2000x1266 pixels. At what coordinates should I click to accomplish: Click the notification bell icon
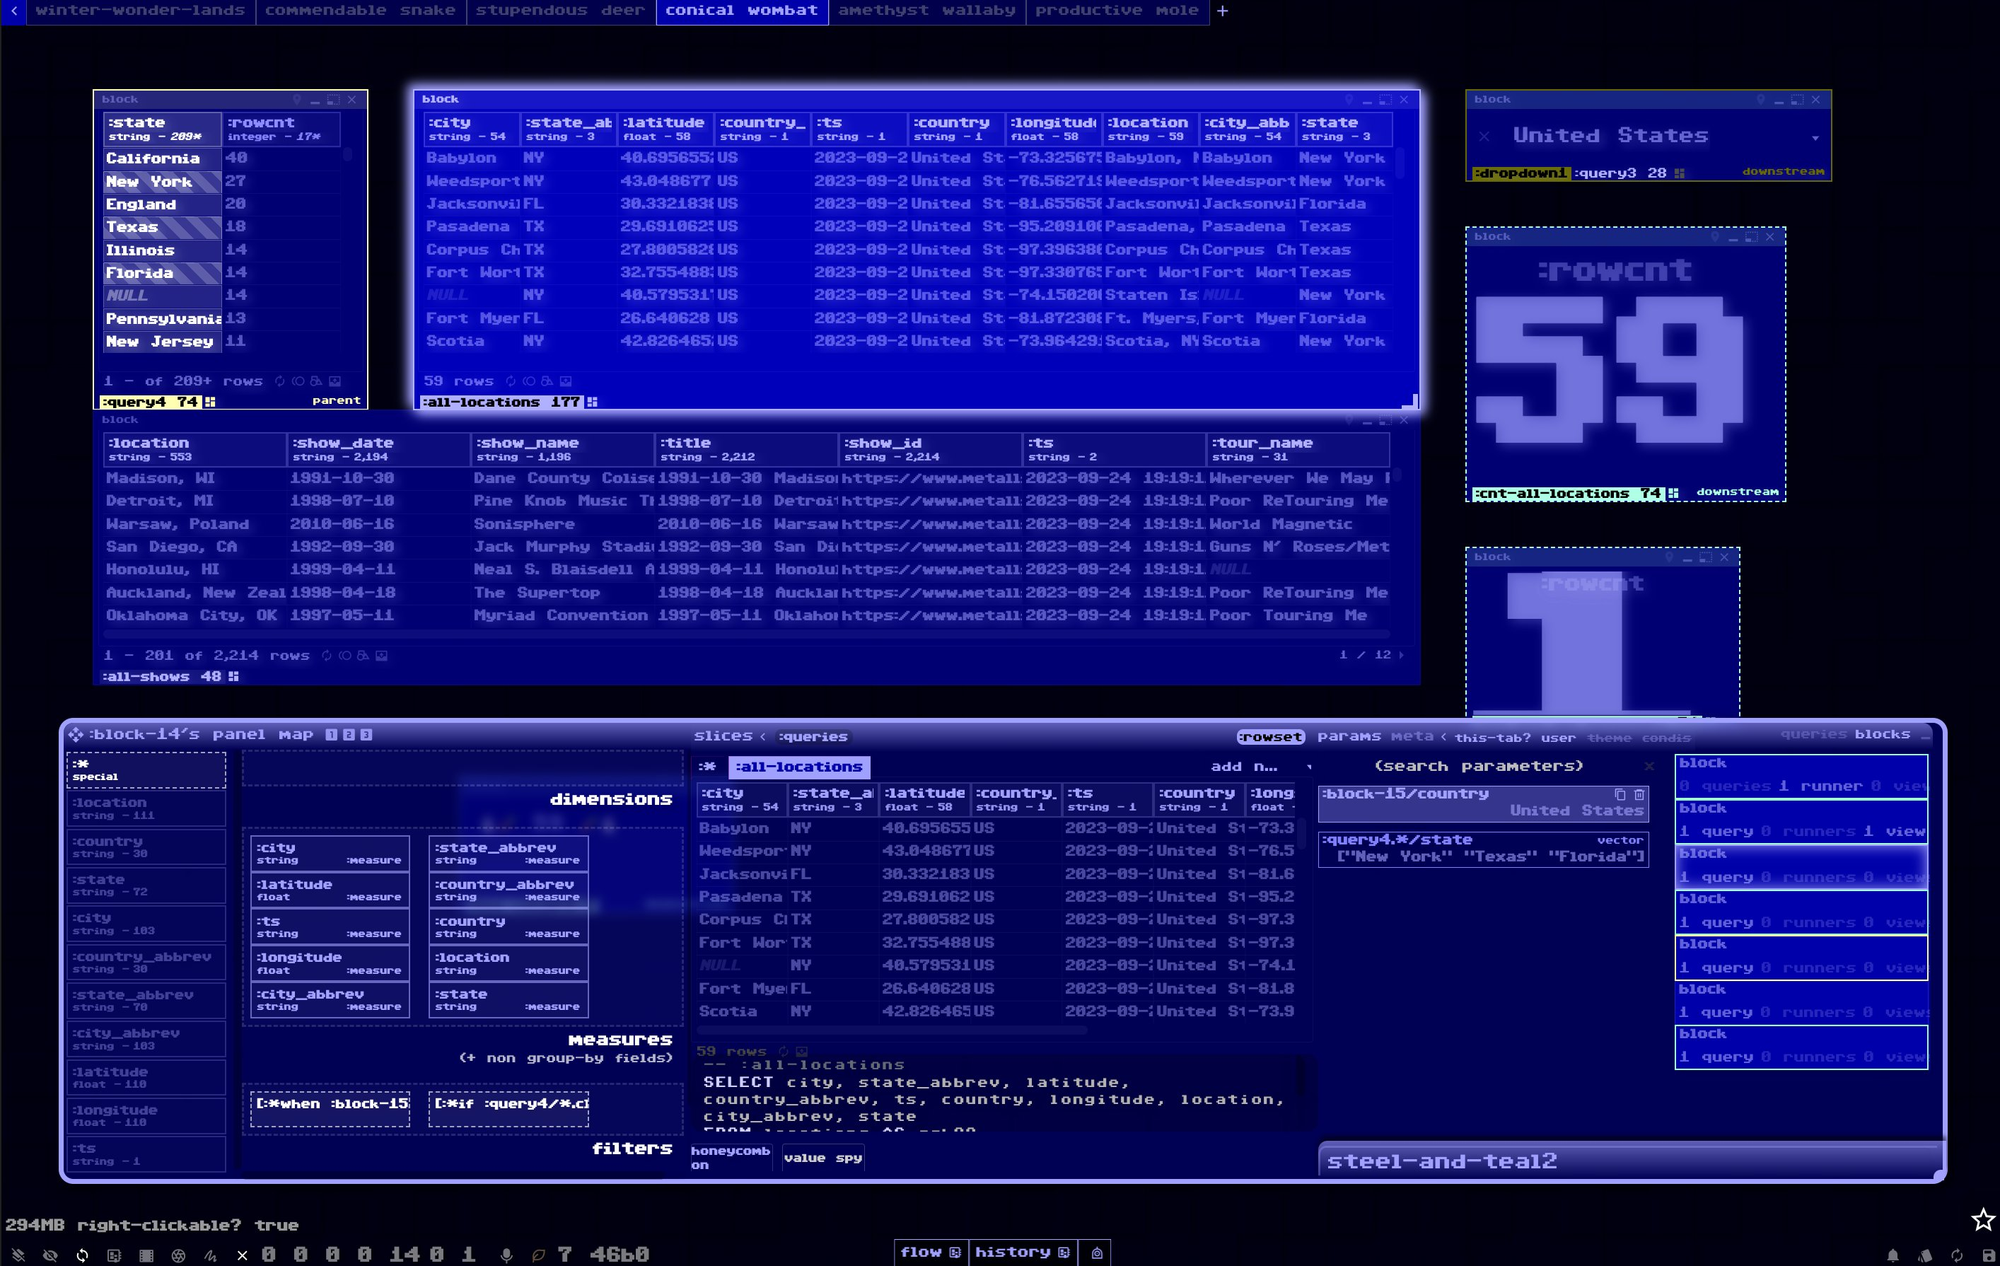1892,1255
